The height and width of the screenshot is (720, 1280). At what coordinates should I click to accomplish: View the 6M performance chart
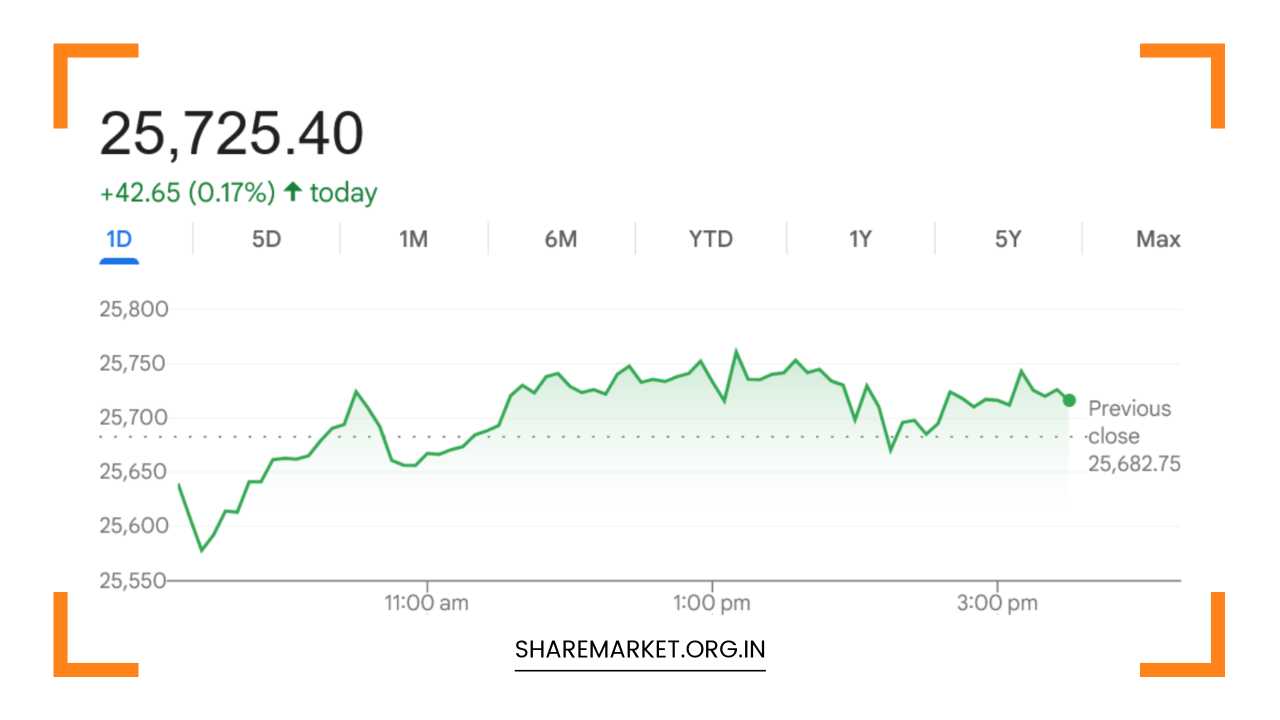pyautogui.click(x=562, y=239)
